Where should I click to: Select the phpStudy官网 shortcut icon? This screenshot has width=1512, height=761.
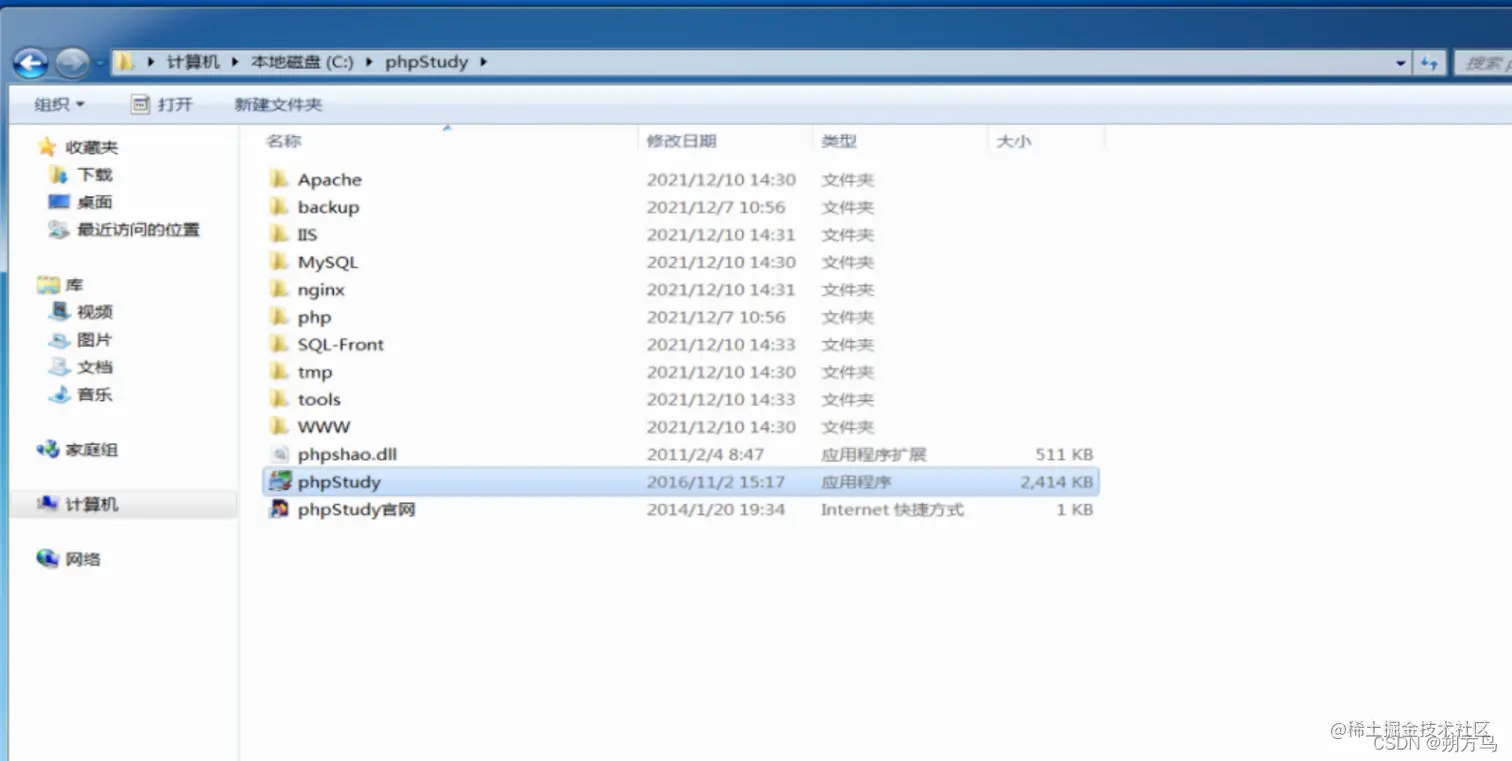[x=280, y=509]
